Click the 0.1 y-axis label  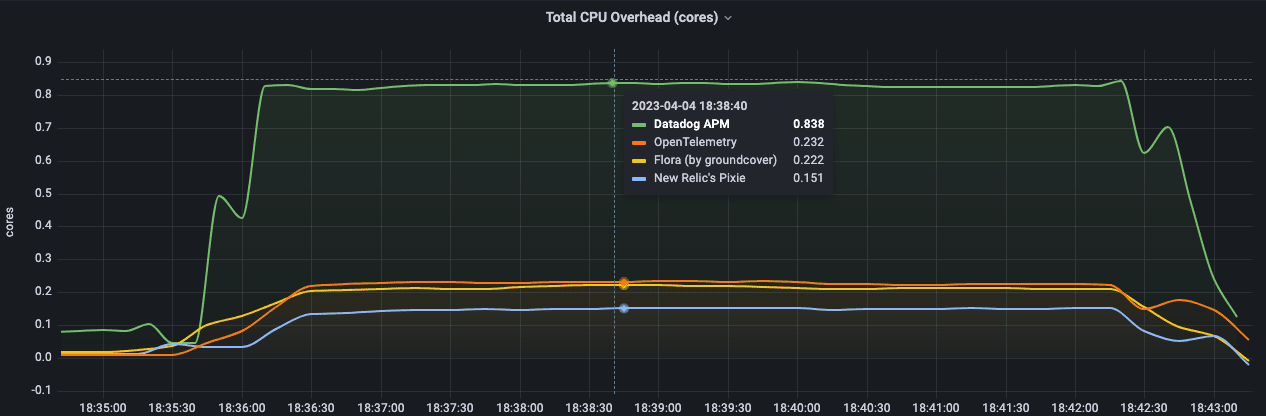[43, 325]
